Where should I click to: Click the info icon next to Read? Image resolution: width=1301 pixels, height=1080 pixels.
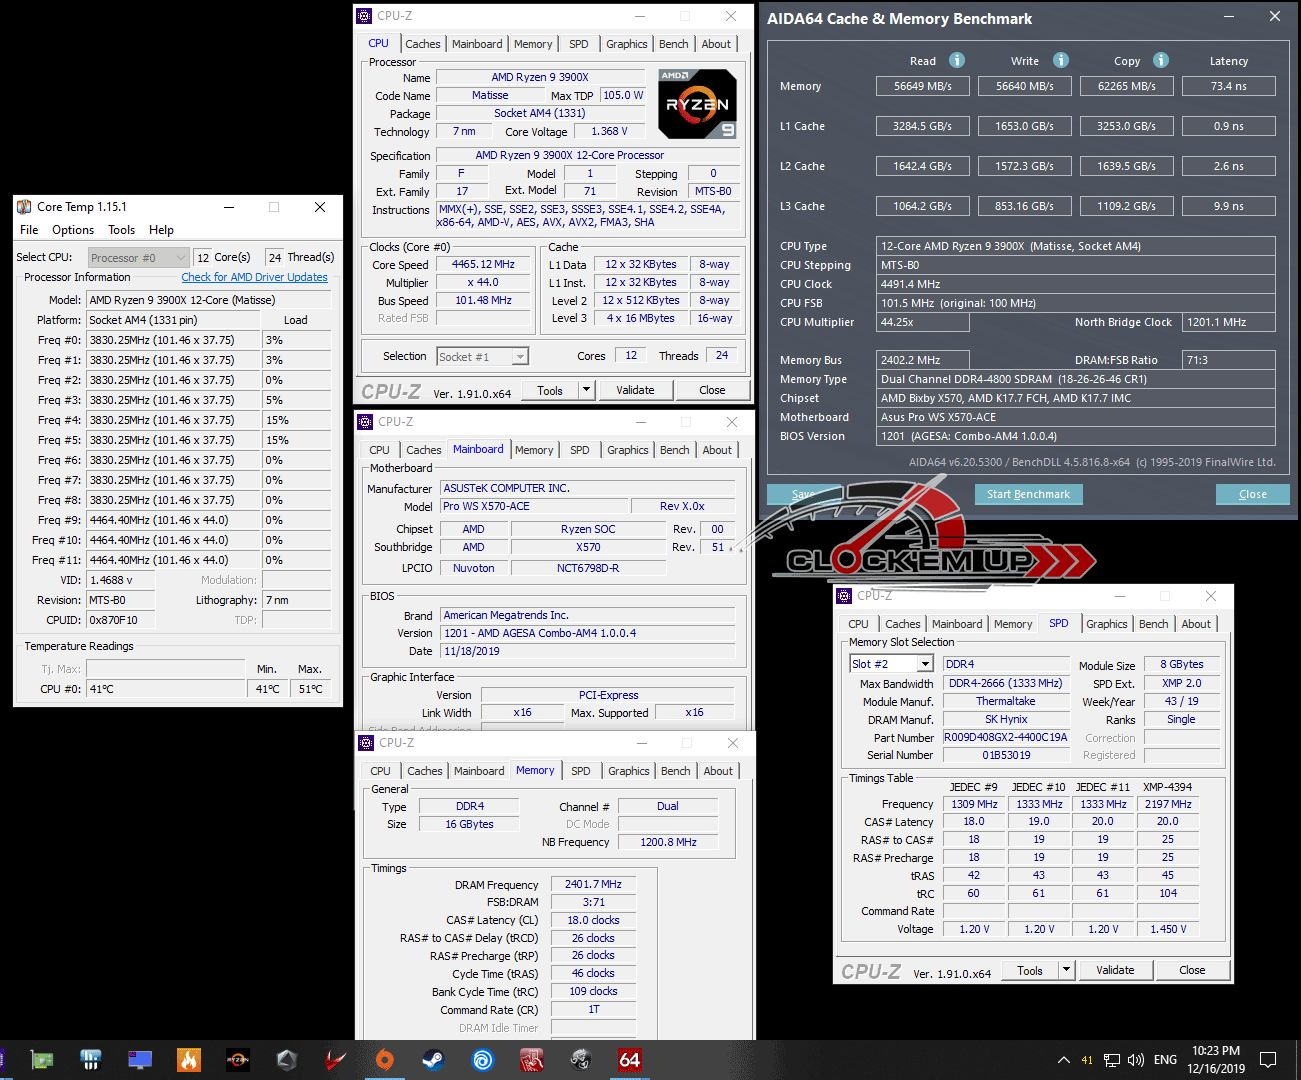[x=957, y=60]
